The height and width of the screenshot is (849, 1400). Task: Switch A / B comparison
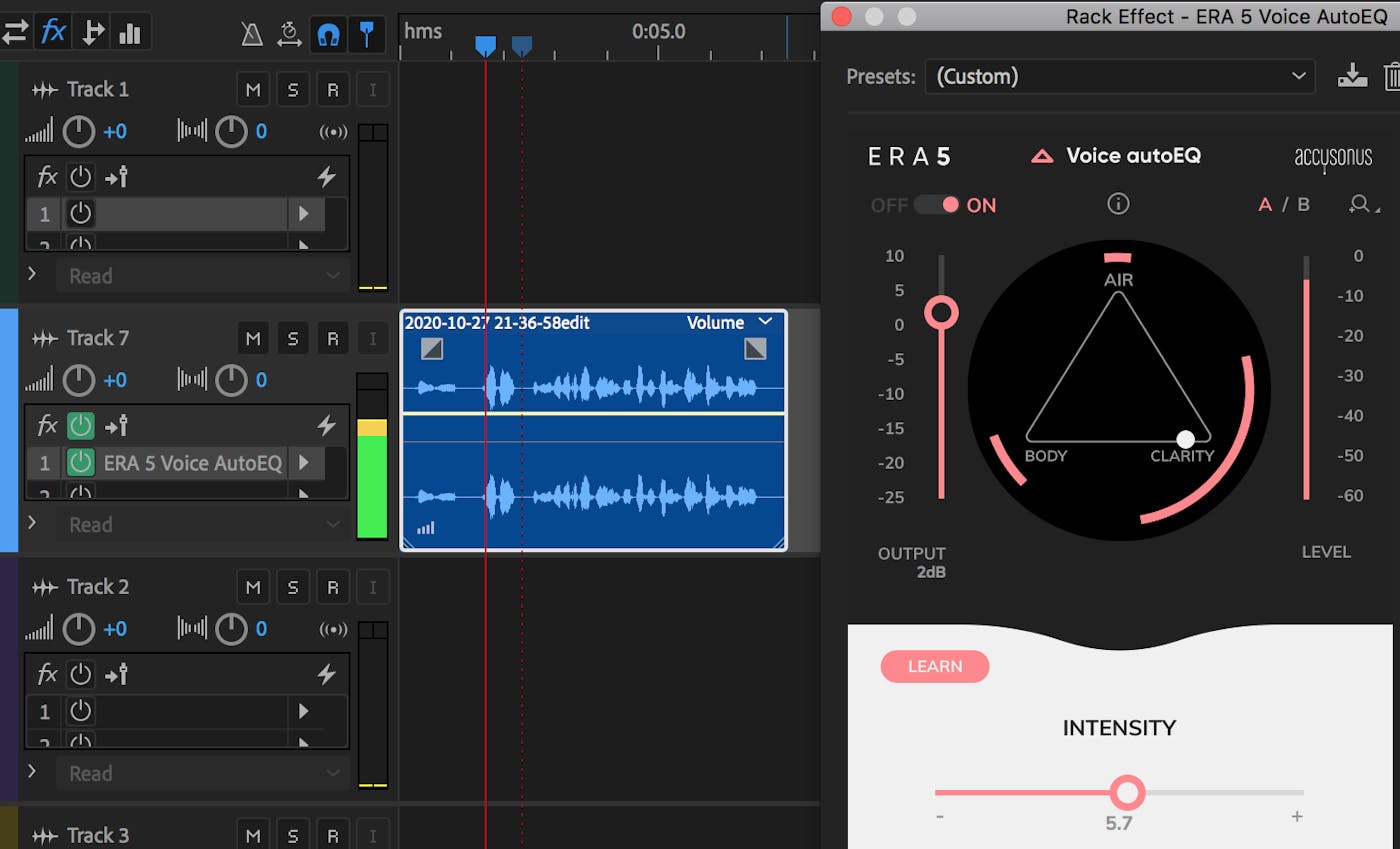(x=1283, y=205)
